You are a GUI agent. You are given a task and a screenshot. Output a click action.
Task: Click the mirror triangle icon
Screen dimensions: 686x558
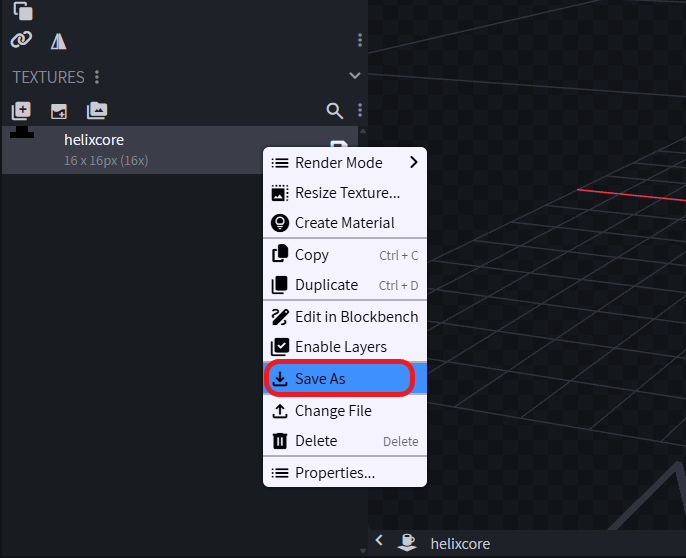pyautogui.click(x=59, y=41)
